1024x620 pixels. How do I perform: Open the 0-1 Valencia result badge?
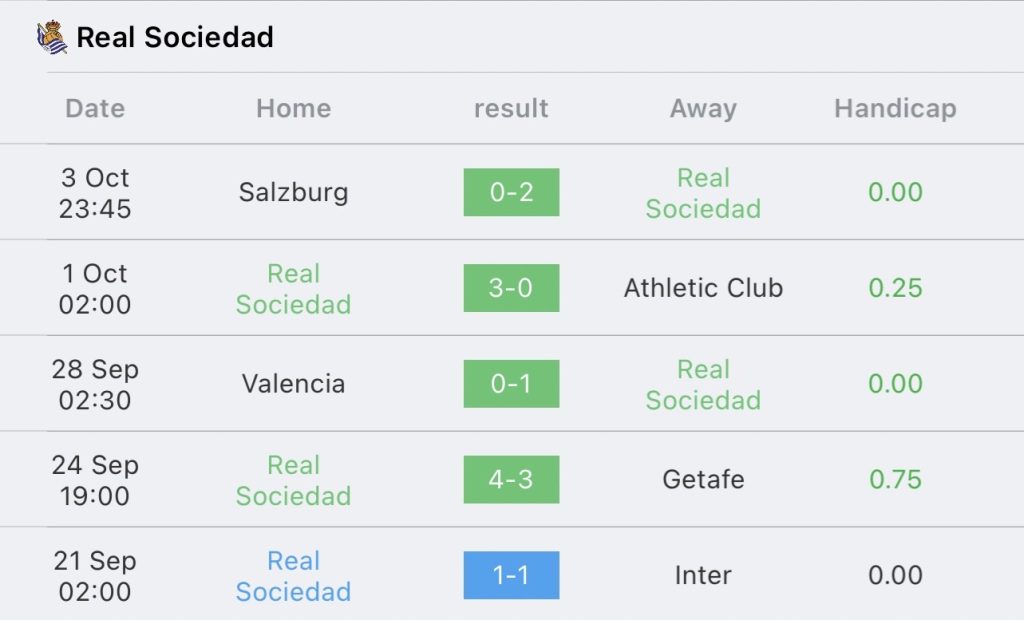click(x=511, y=383)
